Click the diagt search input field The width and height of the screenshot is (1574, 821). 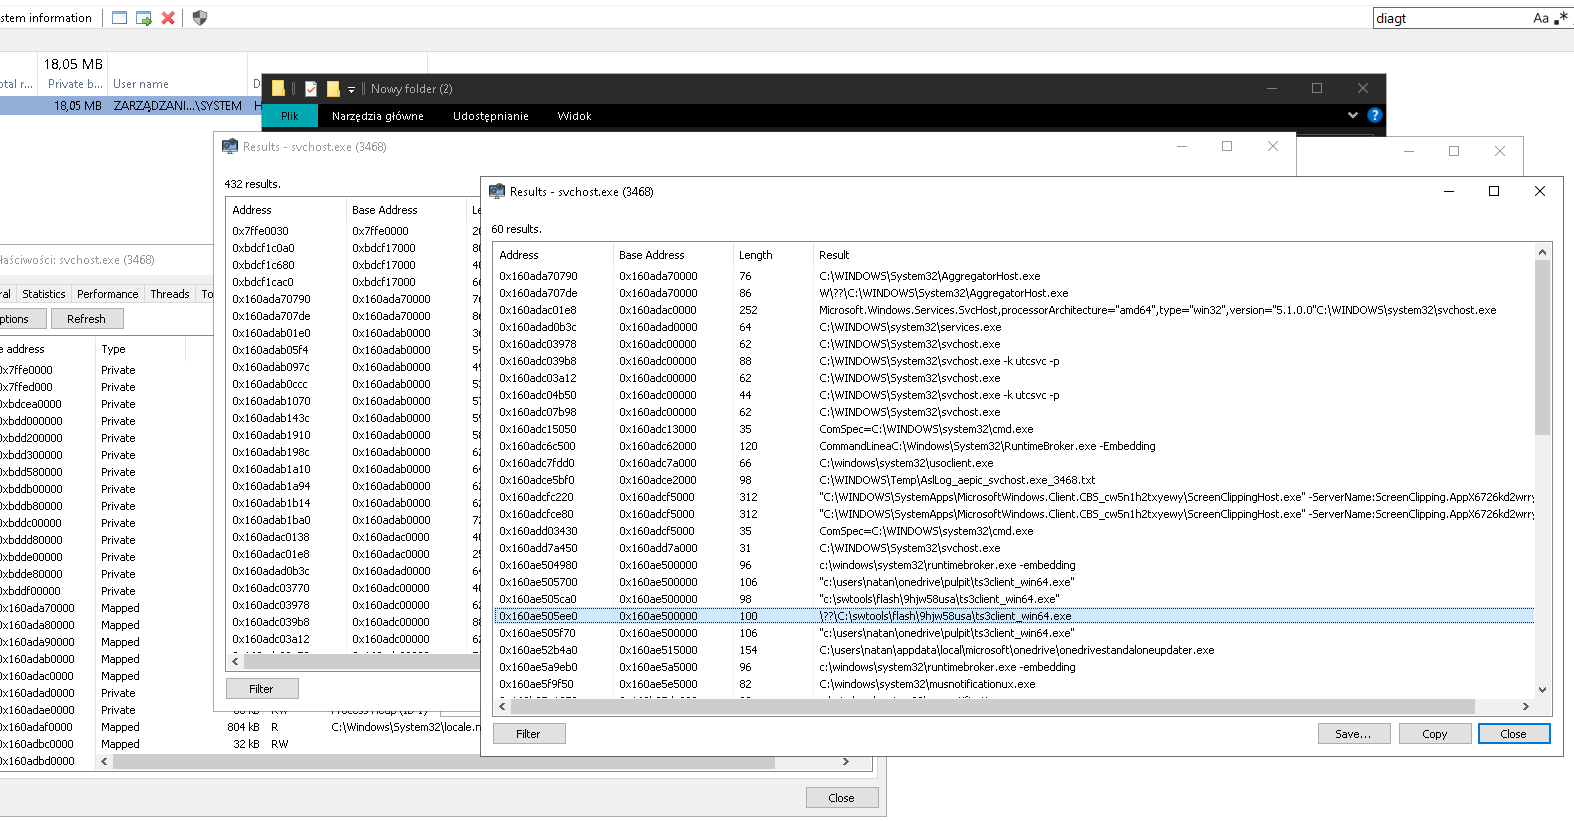coord(1450,18)
